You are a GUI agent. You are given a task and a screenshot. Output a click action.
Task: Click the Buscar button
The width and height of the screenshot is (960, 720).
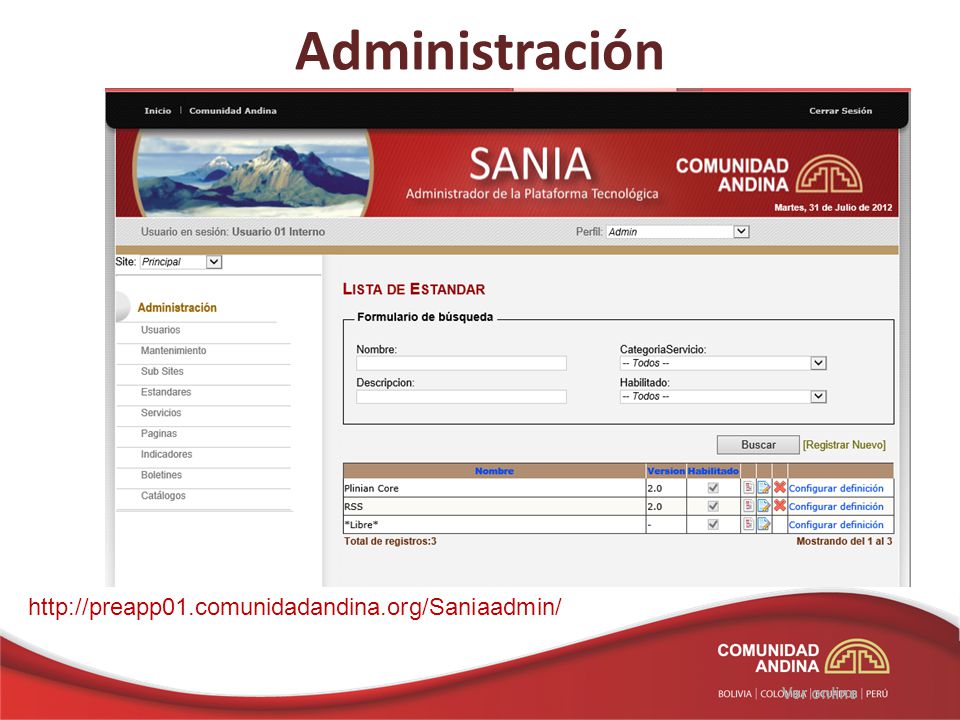(758, 445)
